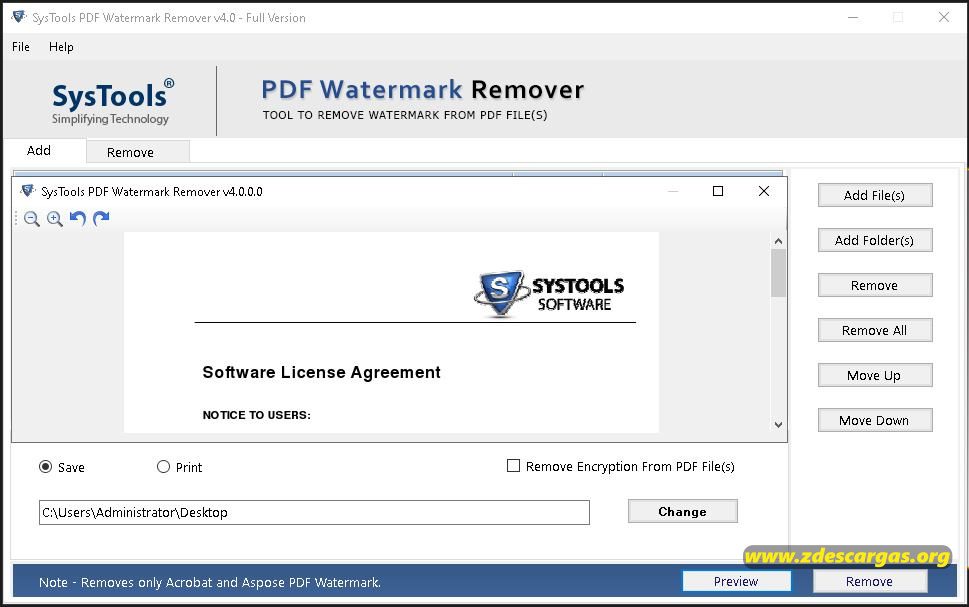Screen dimensions: 969x607
Task: Click the zoom in magnifier icon
Action: [54, 218]
